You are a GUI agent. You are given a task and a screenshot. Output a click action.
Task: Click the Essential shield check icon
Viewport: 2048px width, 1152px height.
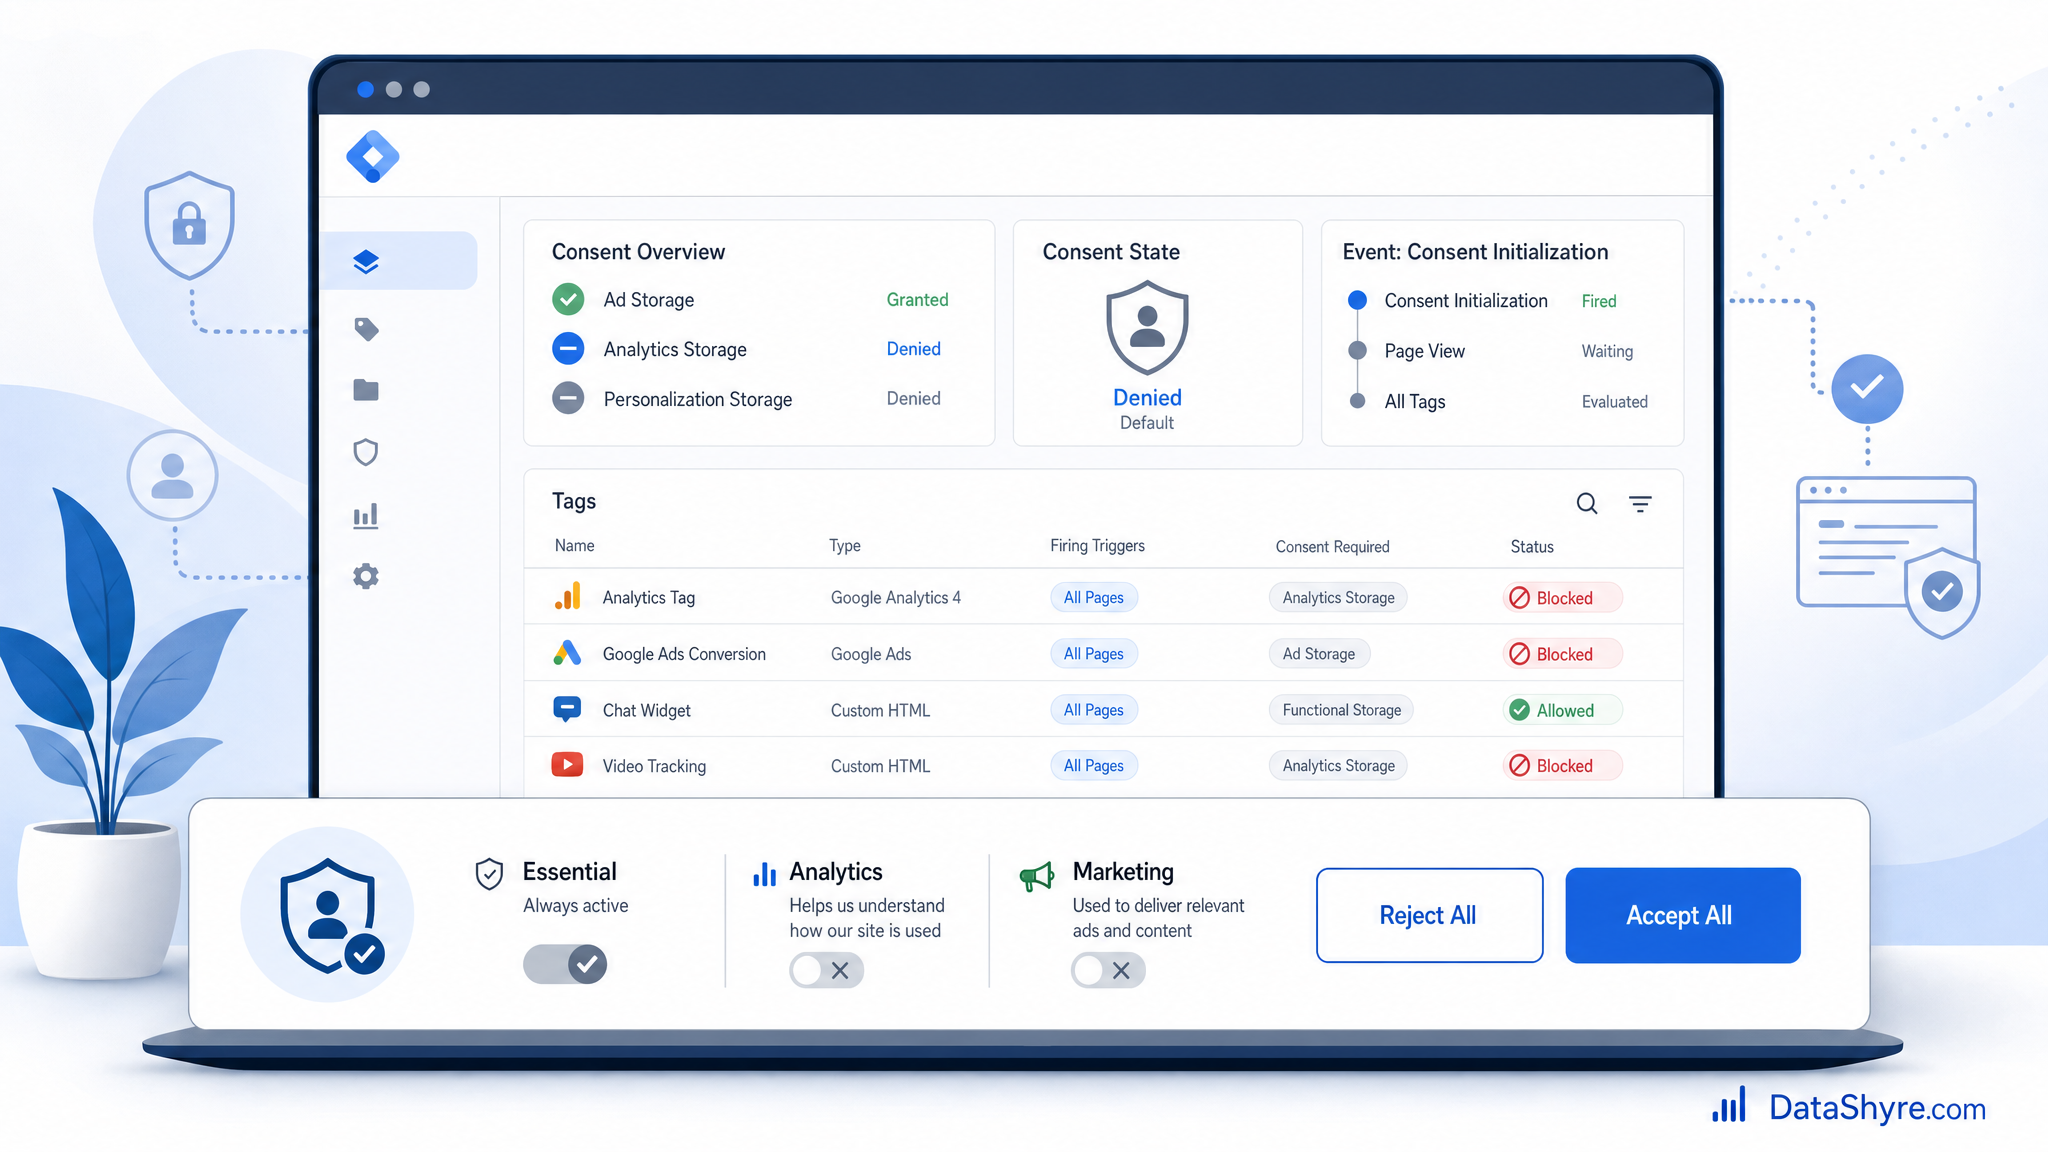point(489,874)
